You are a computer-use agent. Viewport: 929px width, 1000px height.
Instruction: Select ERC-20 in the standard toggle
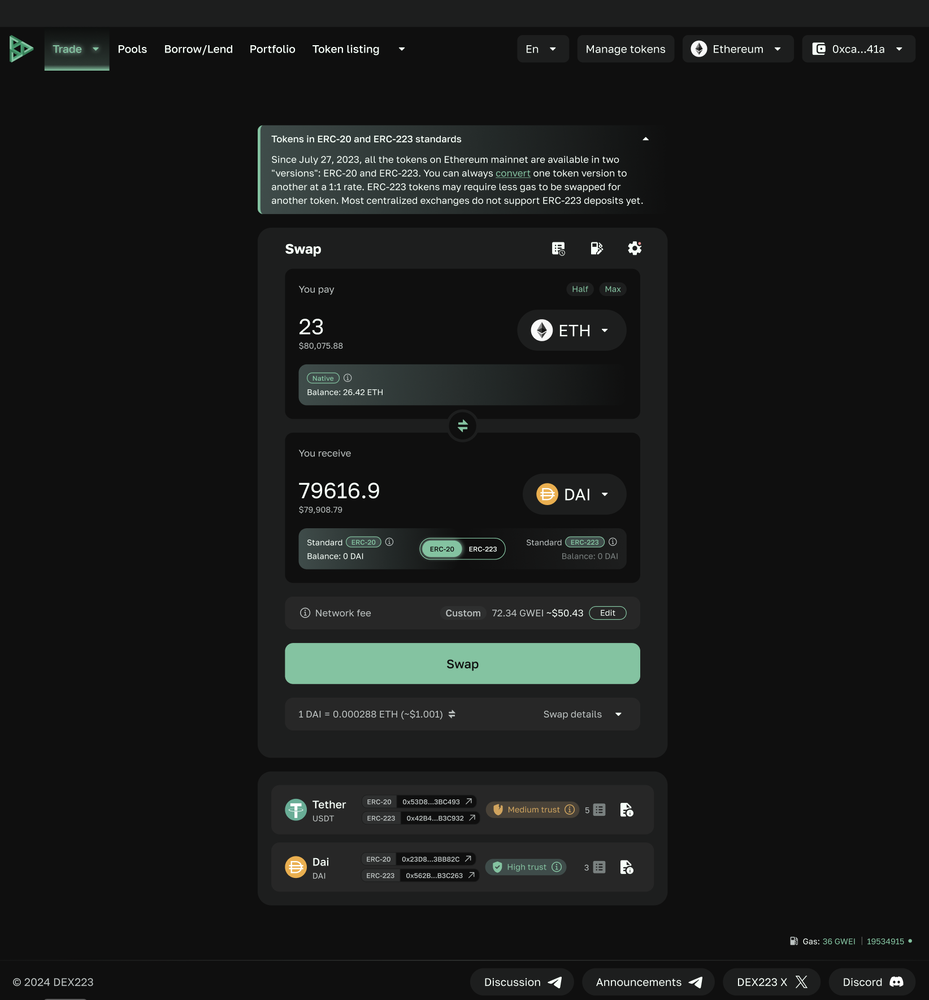442,549
